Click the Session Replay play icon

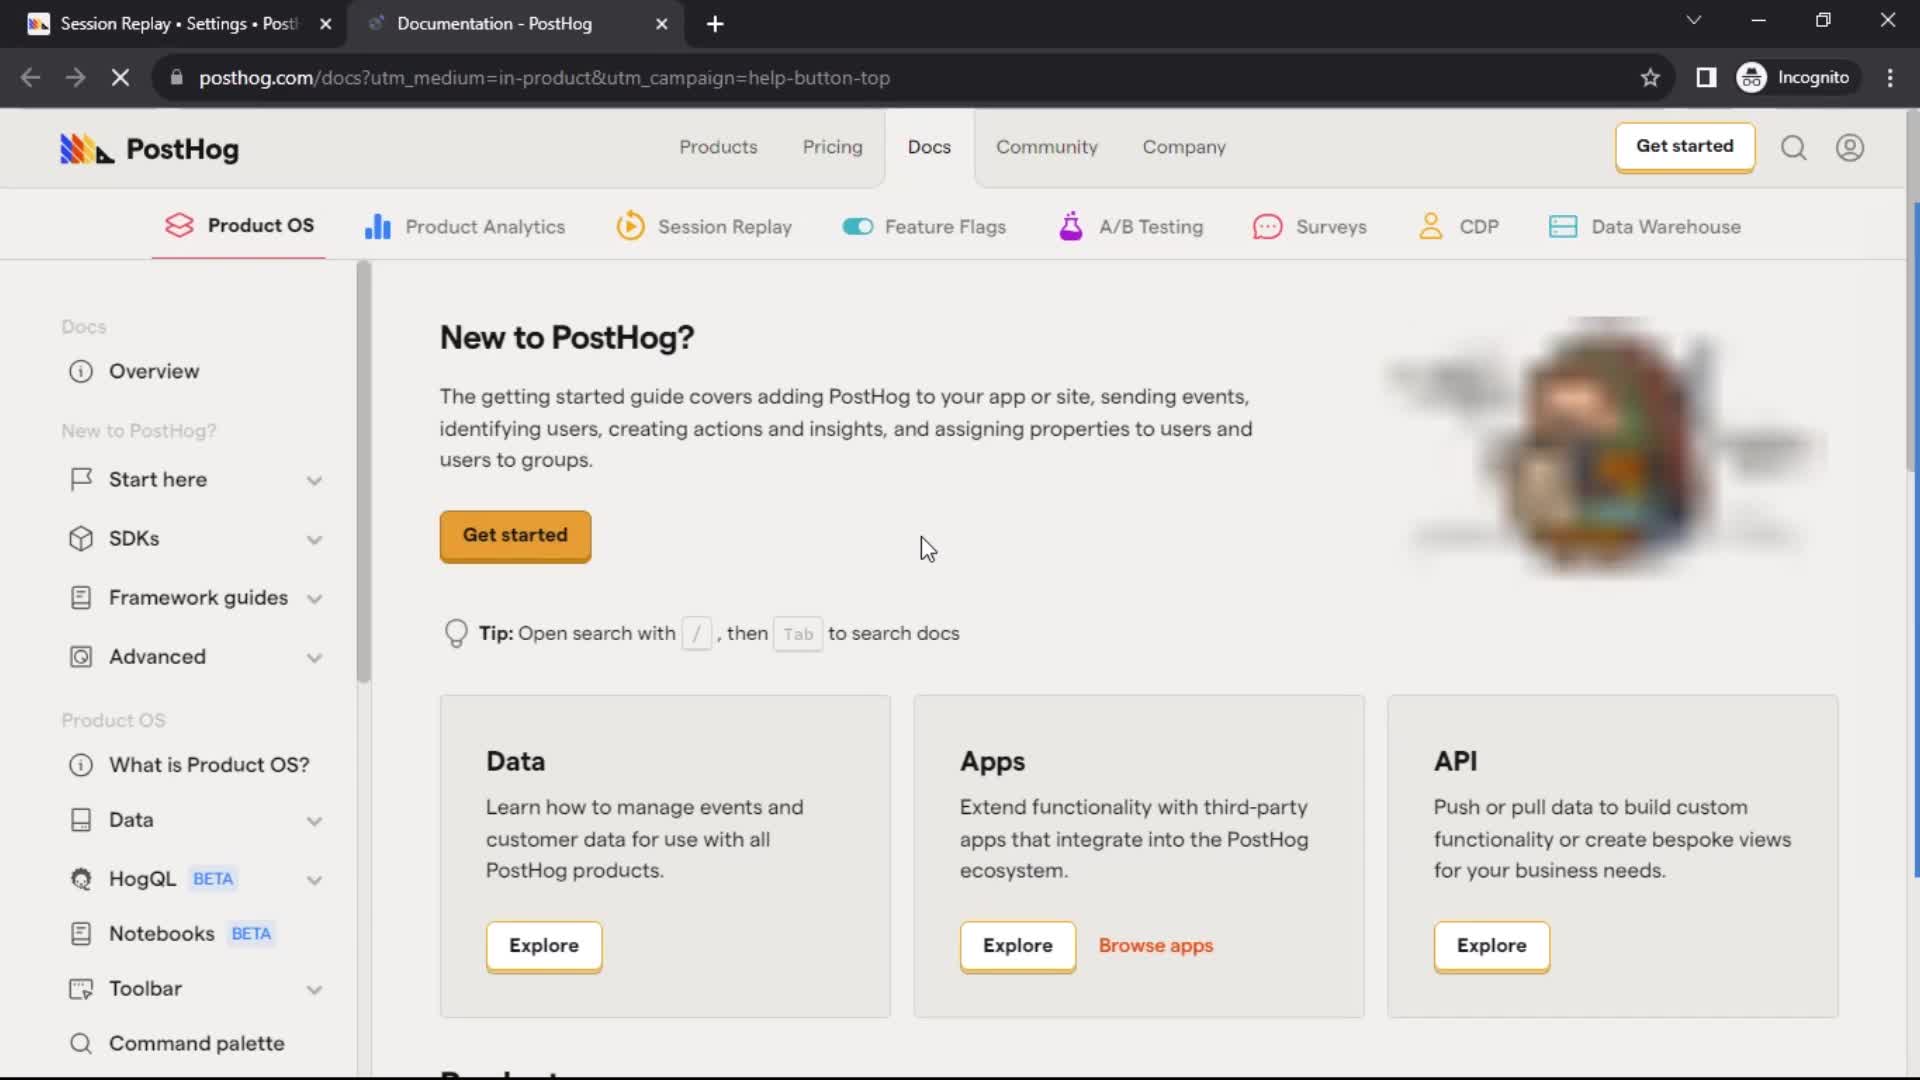coord(630,226)
